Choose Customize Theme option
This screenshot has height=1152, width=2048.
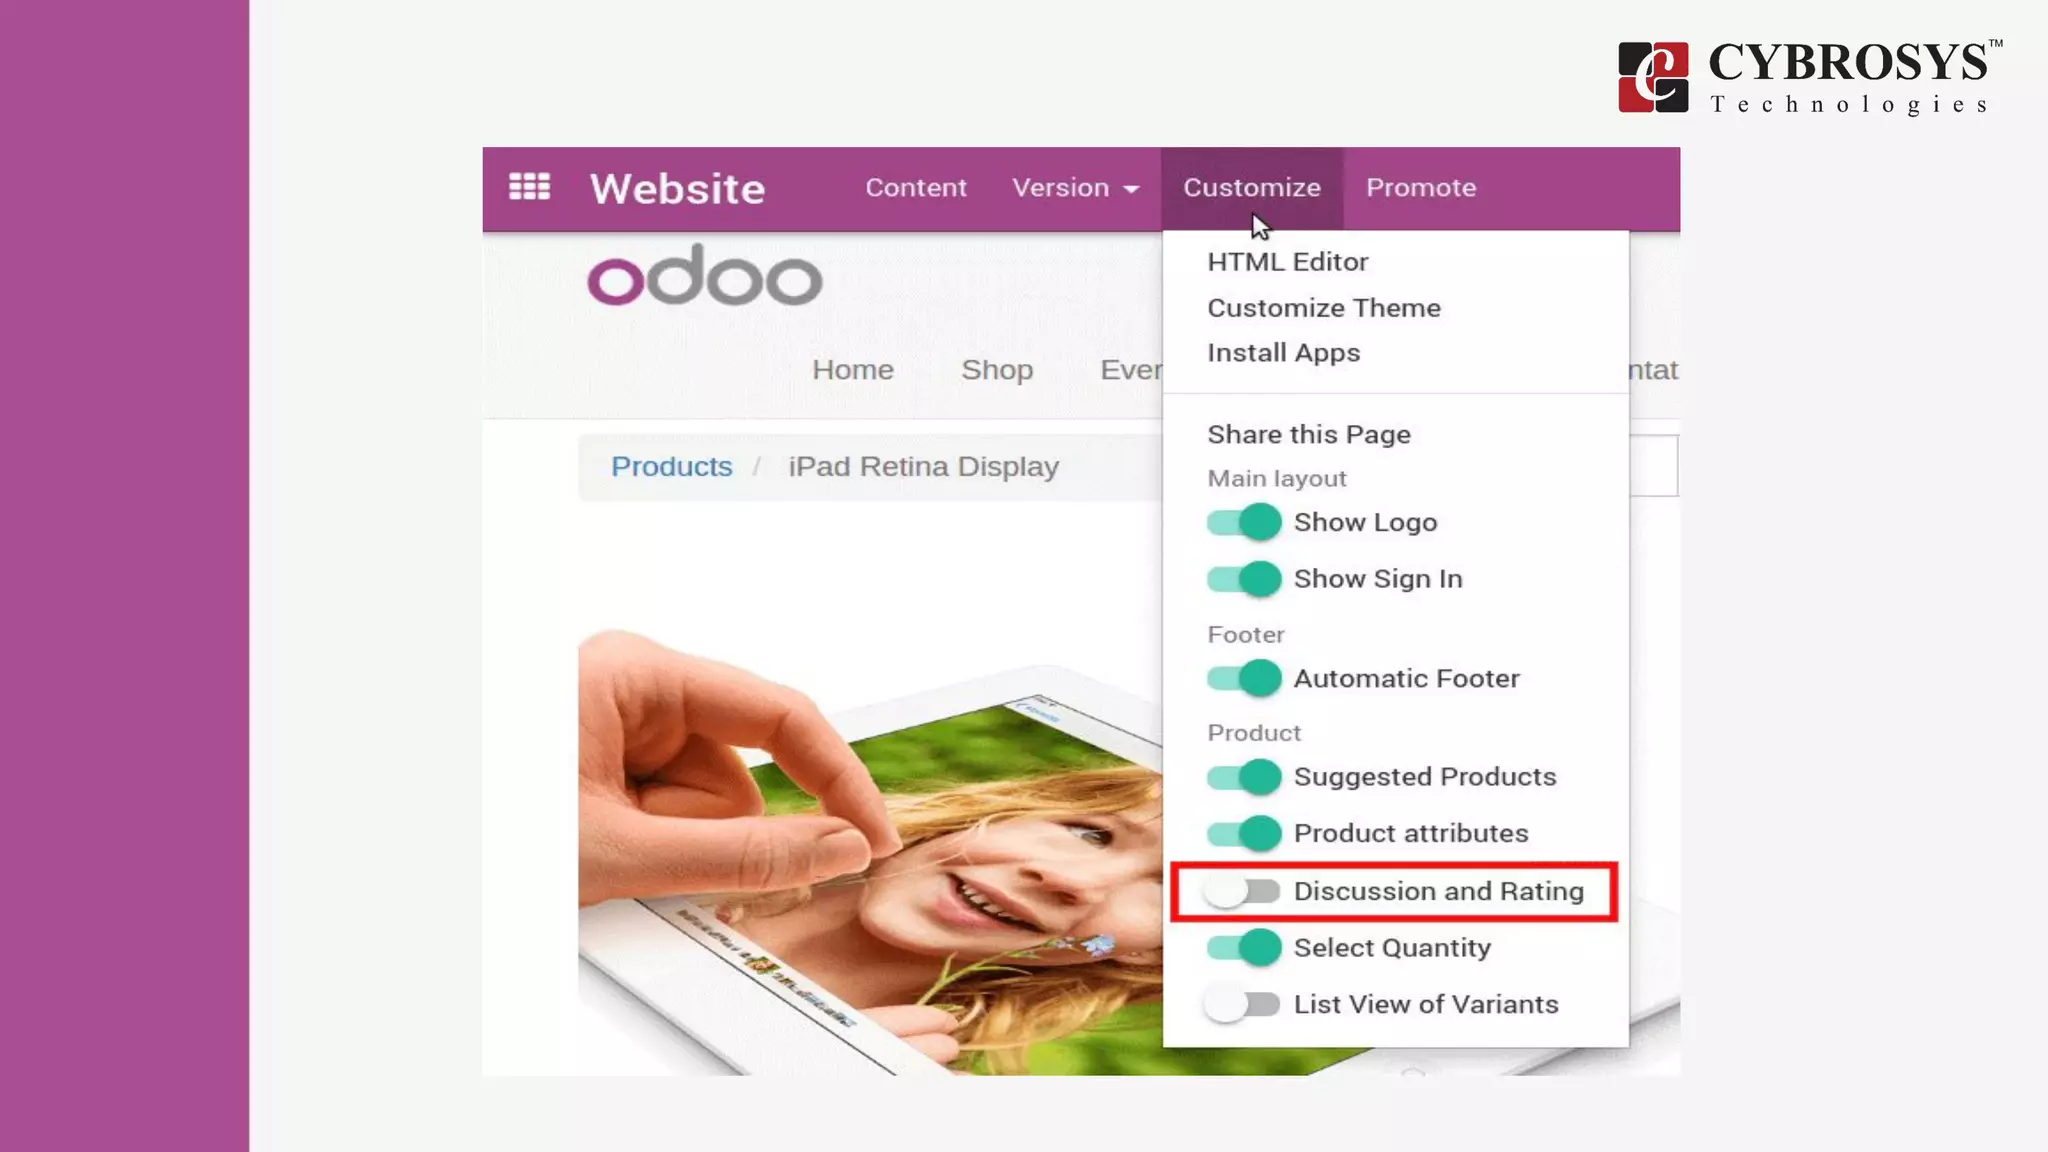(x=1324, y=308)
